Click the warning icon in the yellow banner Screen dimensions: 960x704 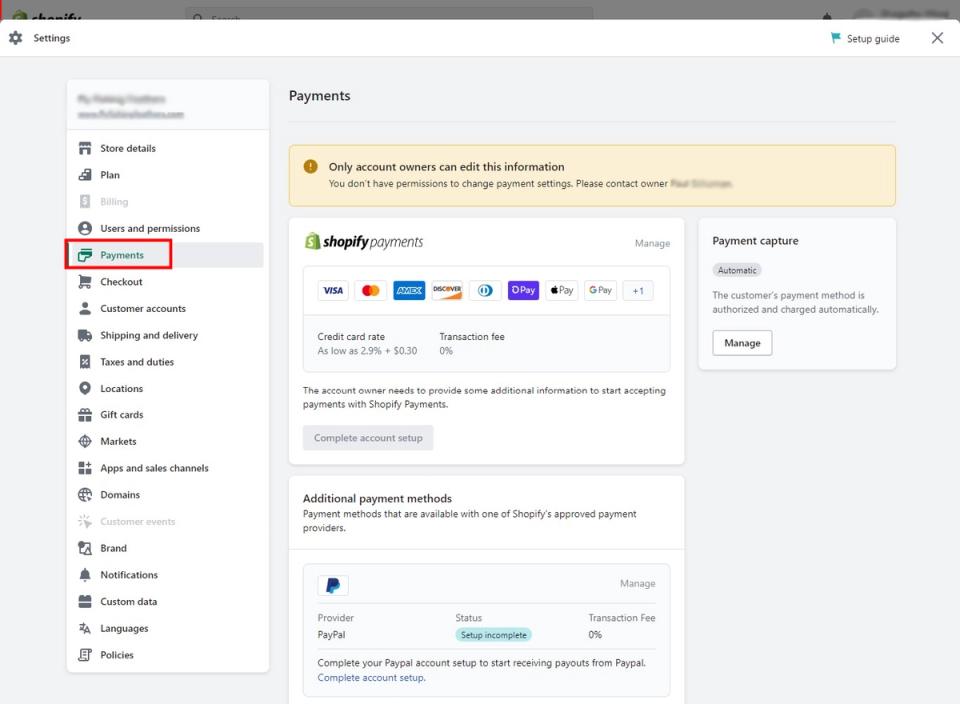(311, 167)
